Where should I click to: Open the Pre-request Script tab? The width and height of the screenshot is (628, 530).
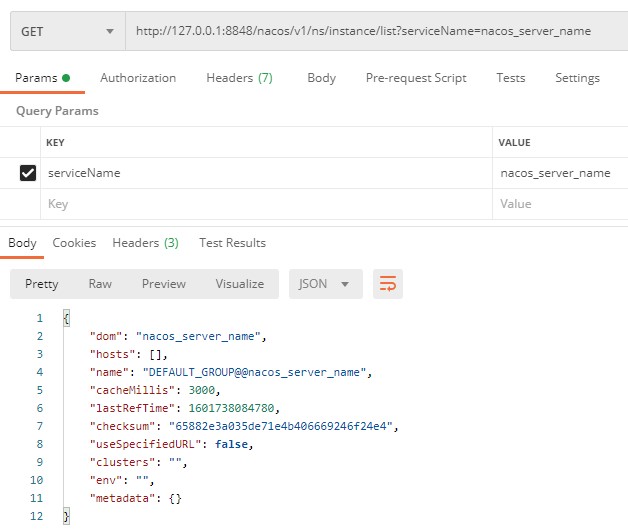point(416,78)
